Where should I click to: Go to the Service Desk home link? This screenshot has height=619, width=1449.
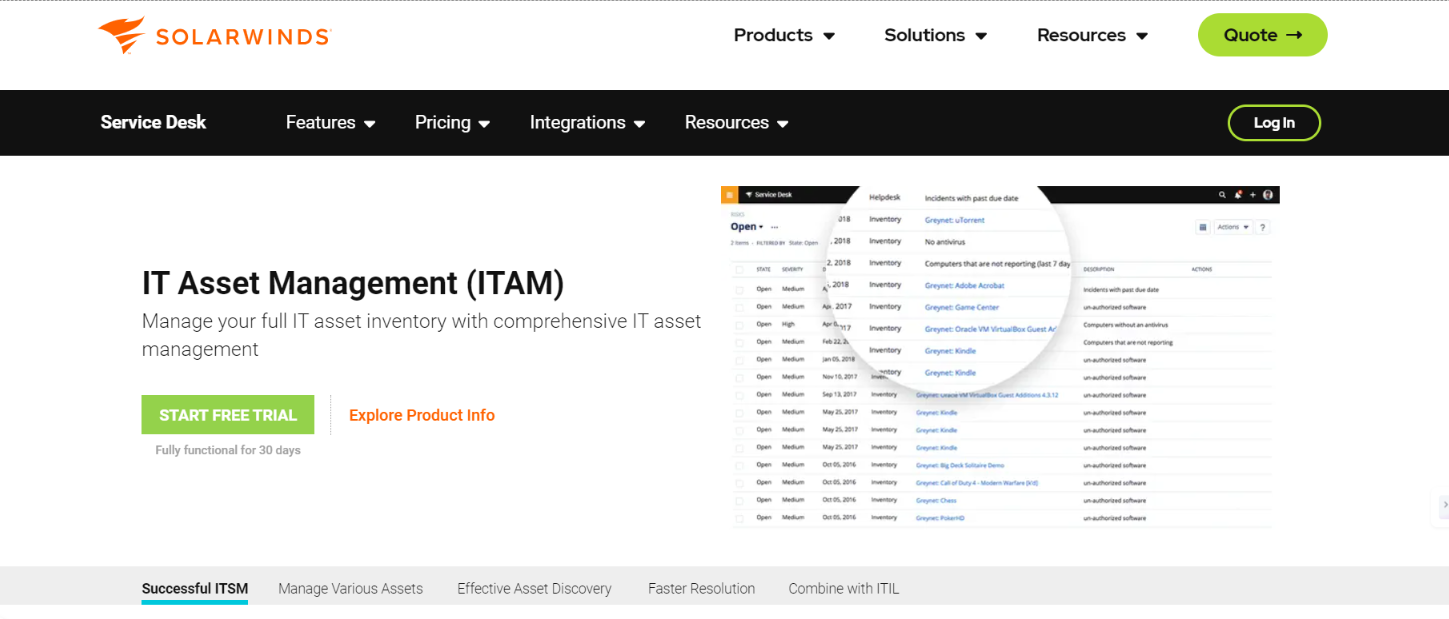[x=153, y=122]
